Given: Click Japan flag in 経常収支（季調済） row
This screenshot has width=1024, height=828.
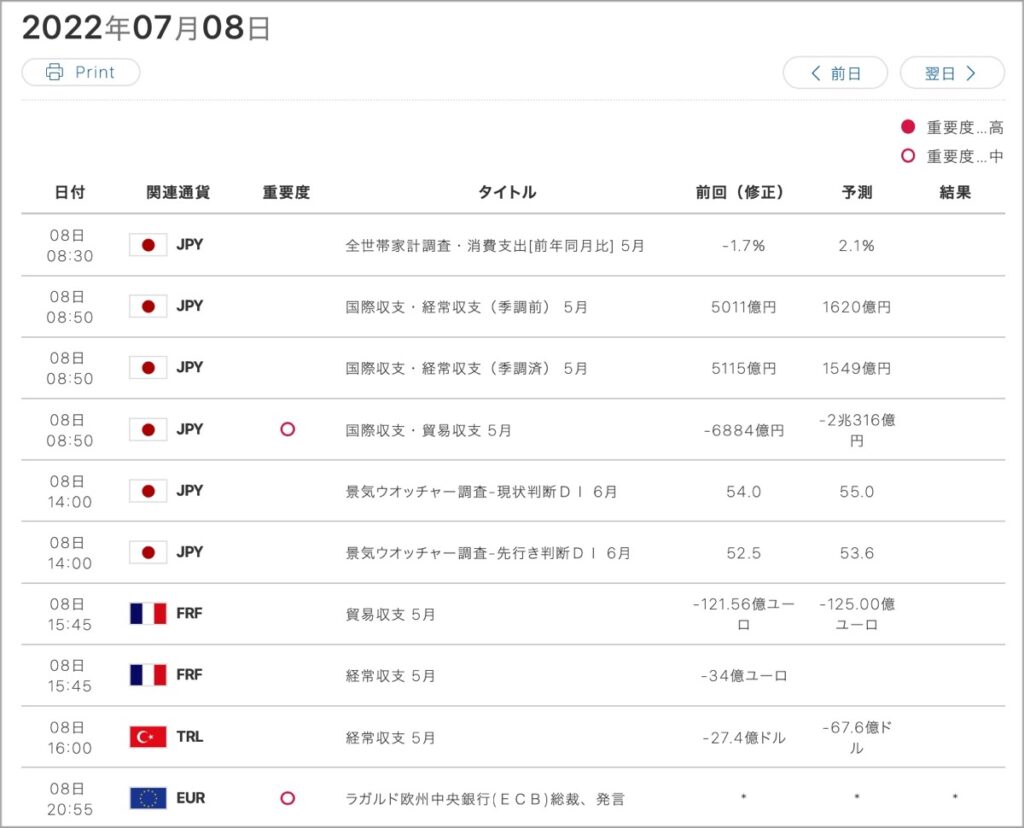Looking at the screenshot, I should (148, 368).
